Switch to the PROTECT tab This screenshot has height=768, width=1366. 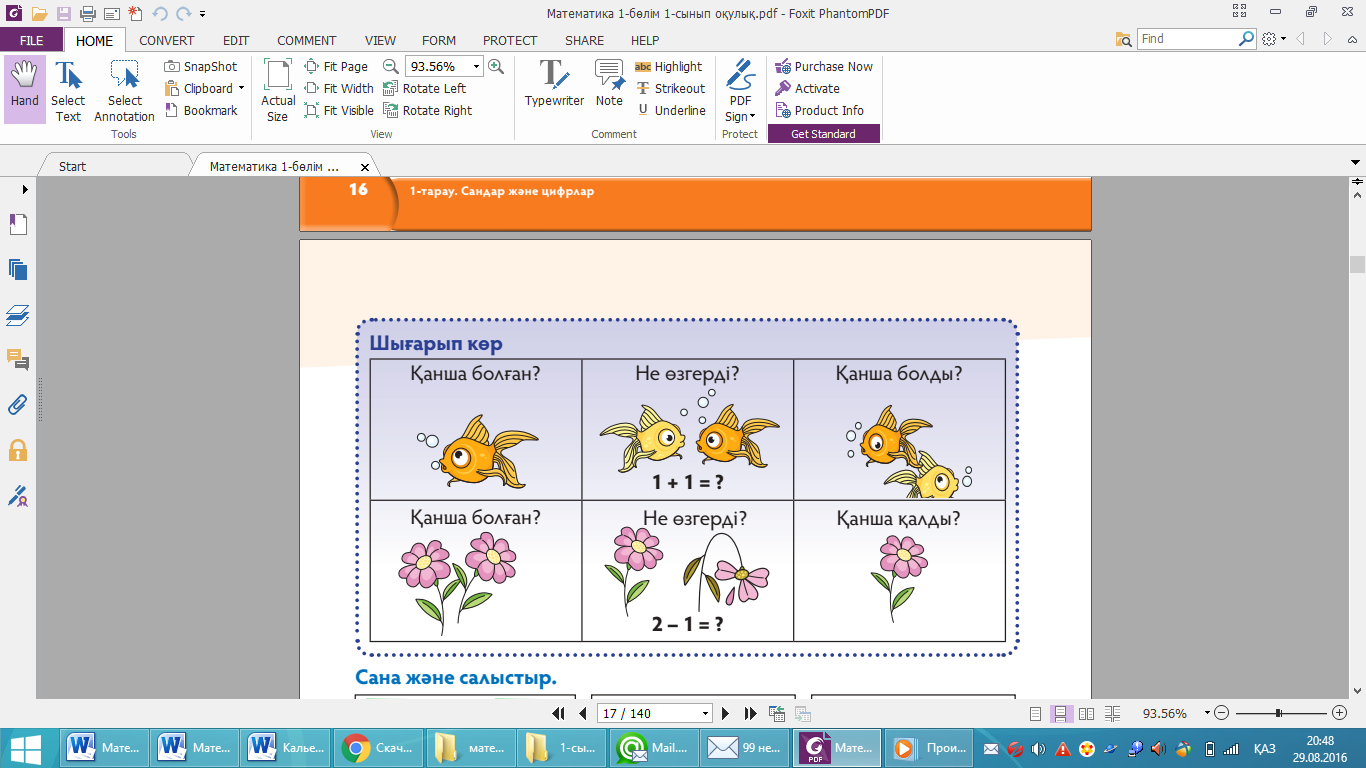pos(510,40)
